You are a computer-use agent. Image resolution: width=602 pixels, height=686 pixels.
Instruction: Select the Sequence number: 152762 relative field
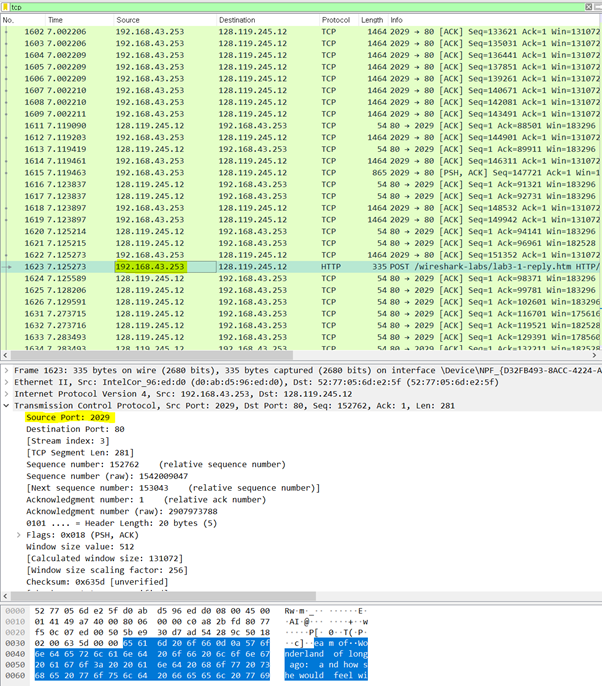point(156,465)
